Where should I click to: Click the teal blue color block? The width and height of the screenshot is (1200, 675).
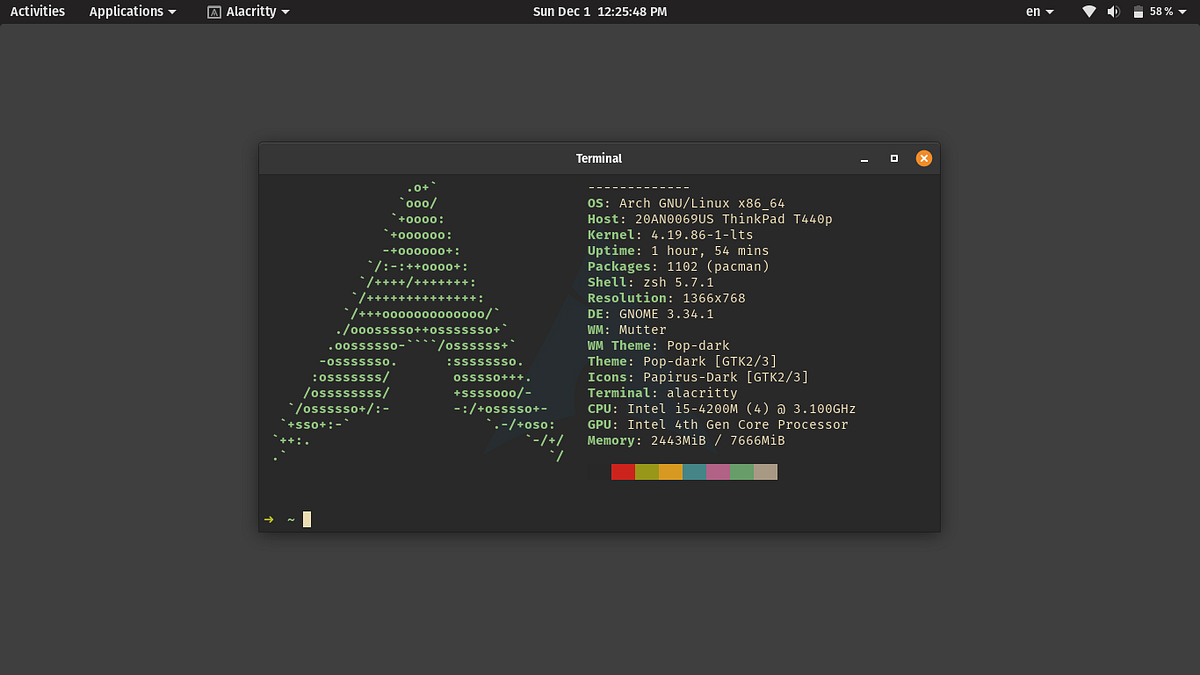click(x=695, y=471)
